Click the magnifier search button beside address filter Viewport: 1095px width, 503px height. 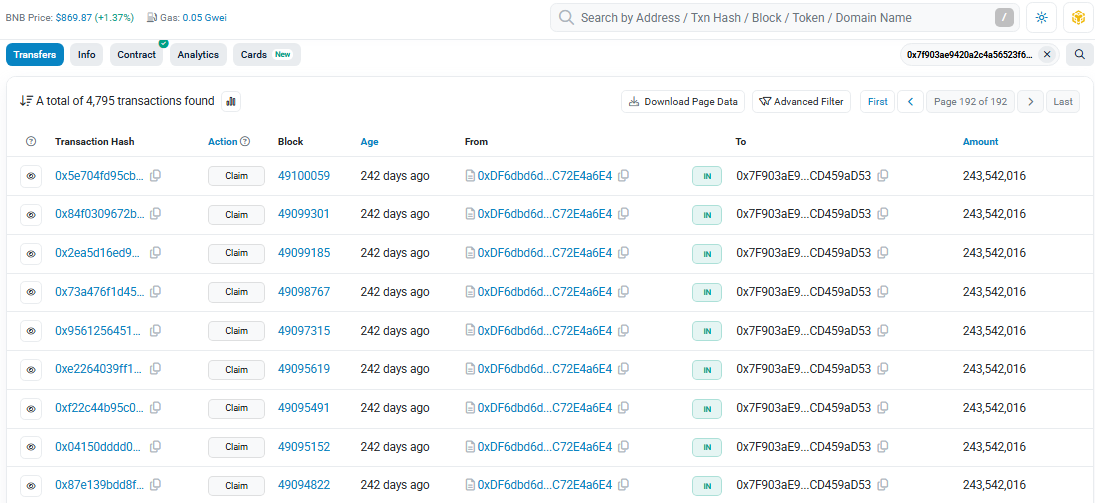pyautogui.click(x=1079, y=54)
